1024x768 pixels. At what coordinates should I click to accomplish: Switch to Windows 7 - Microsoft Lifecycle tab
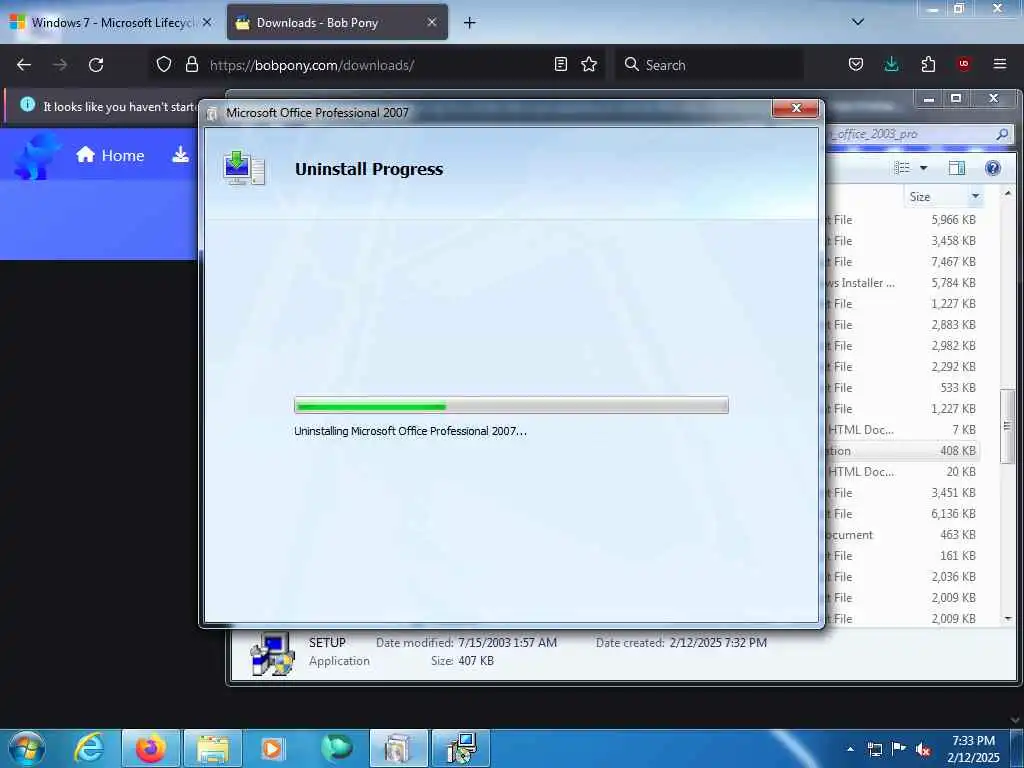pos(110,22)
